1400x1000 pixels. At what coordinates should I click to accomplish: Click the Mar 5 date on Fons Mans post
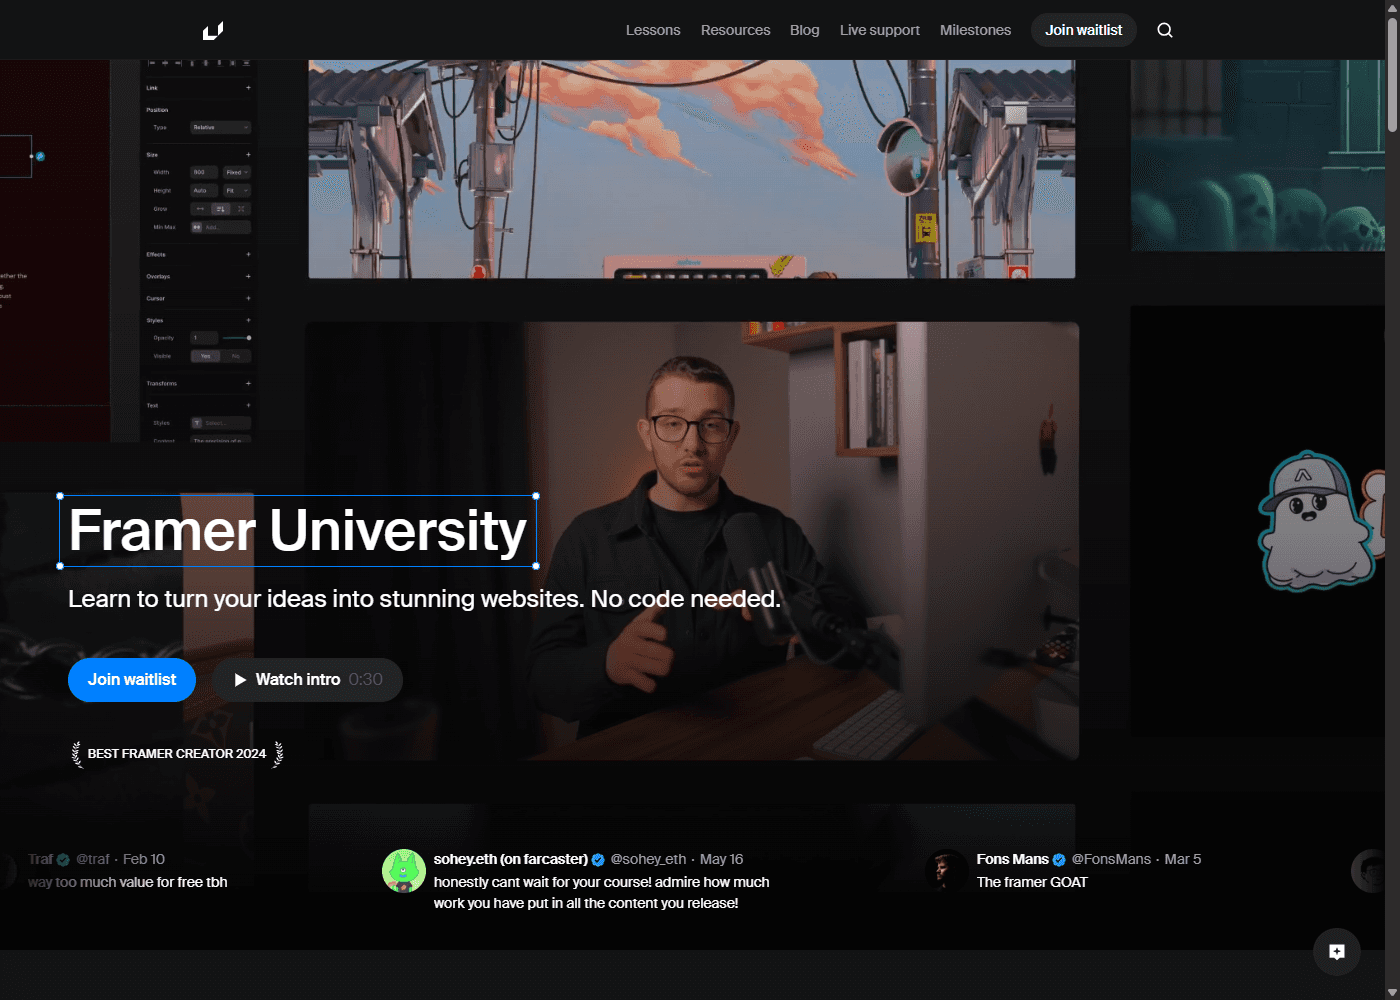click(x=1183, y=859)
